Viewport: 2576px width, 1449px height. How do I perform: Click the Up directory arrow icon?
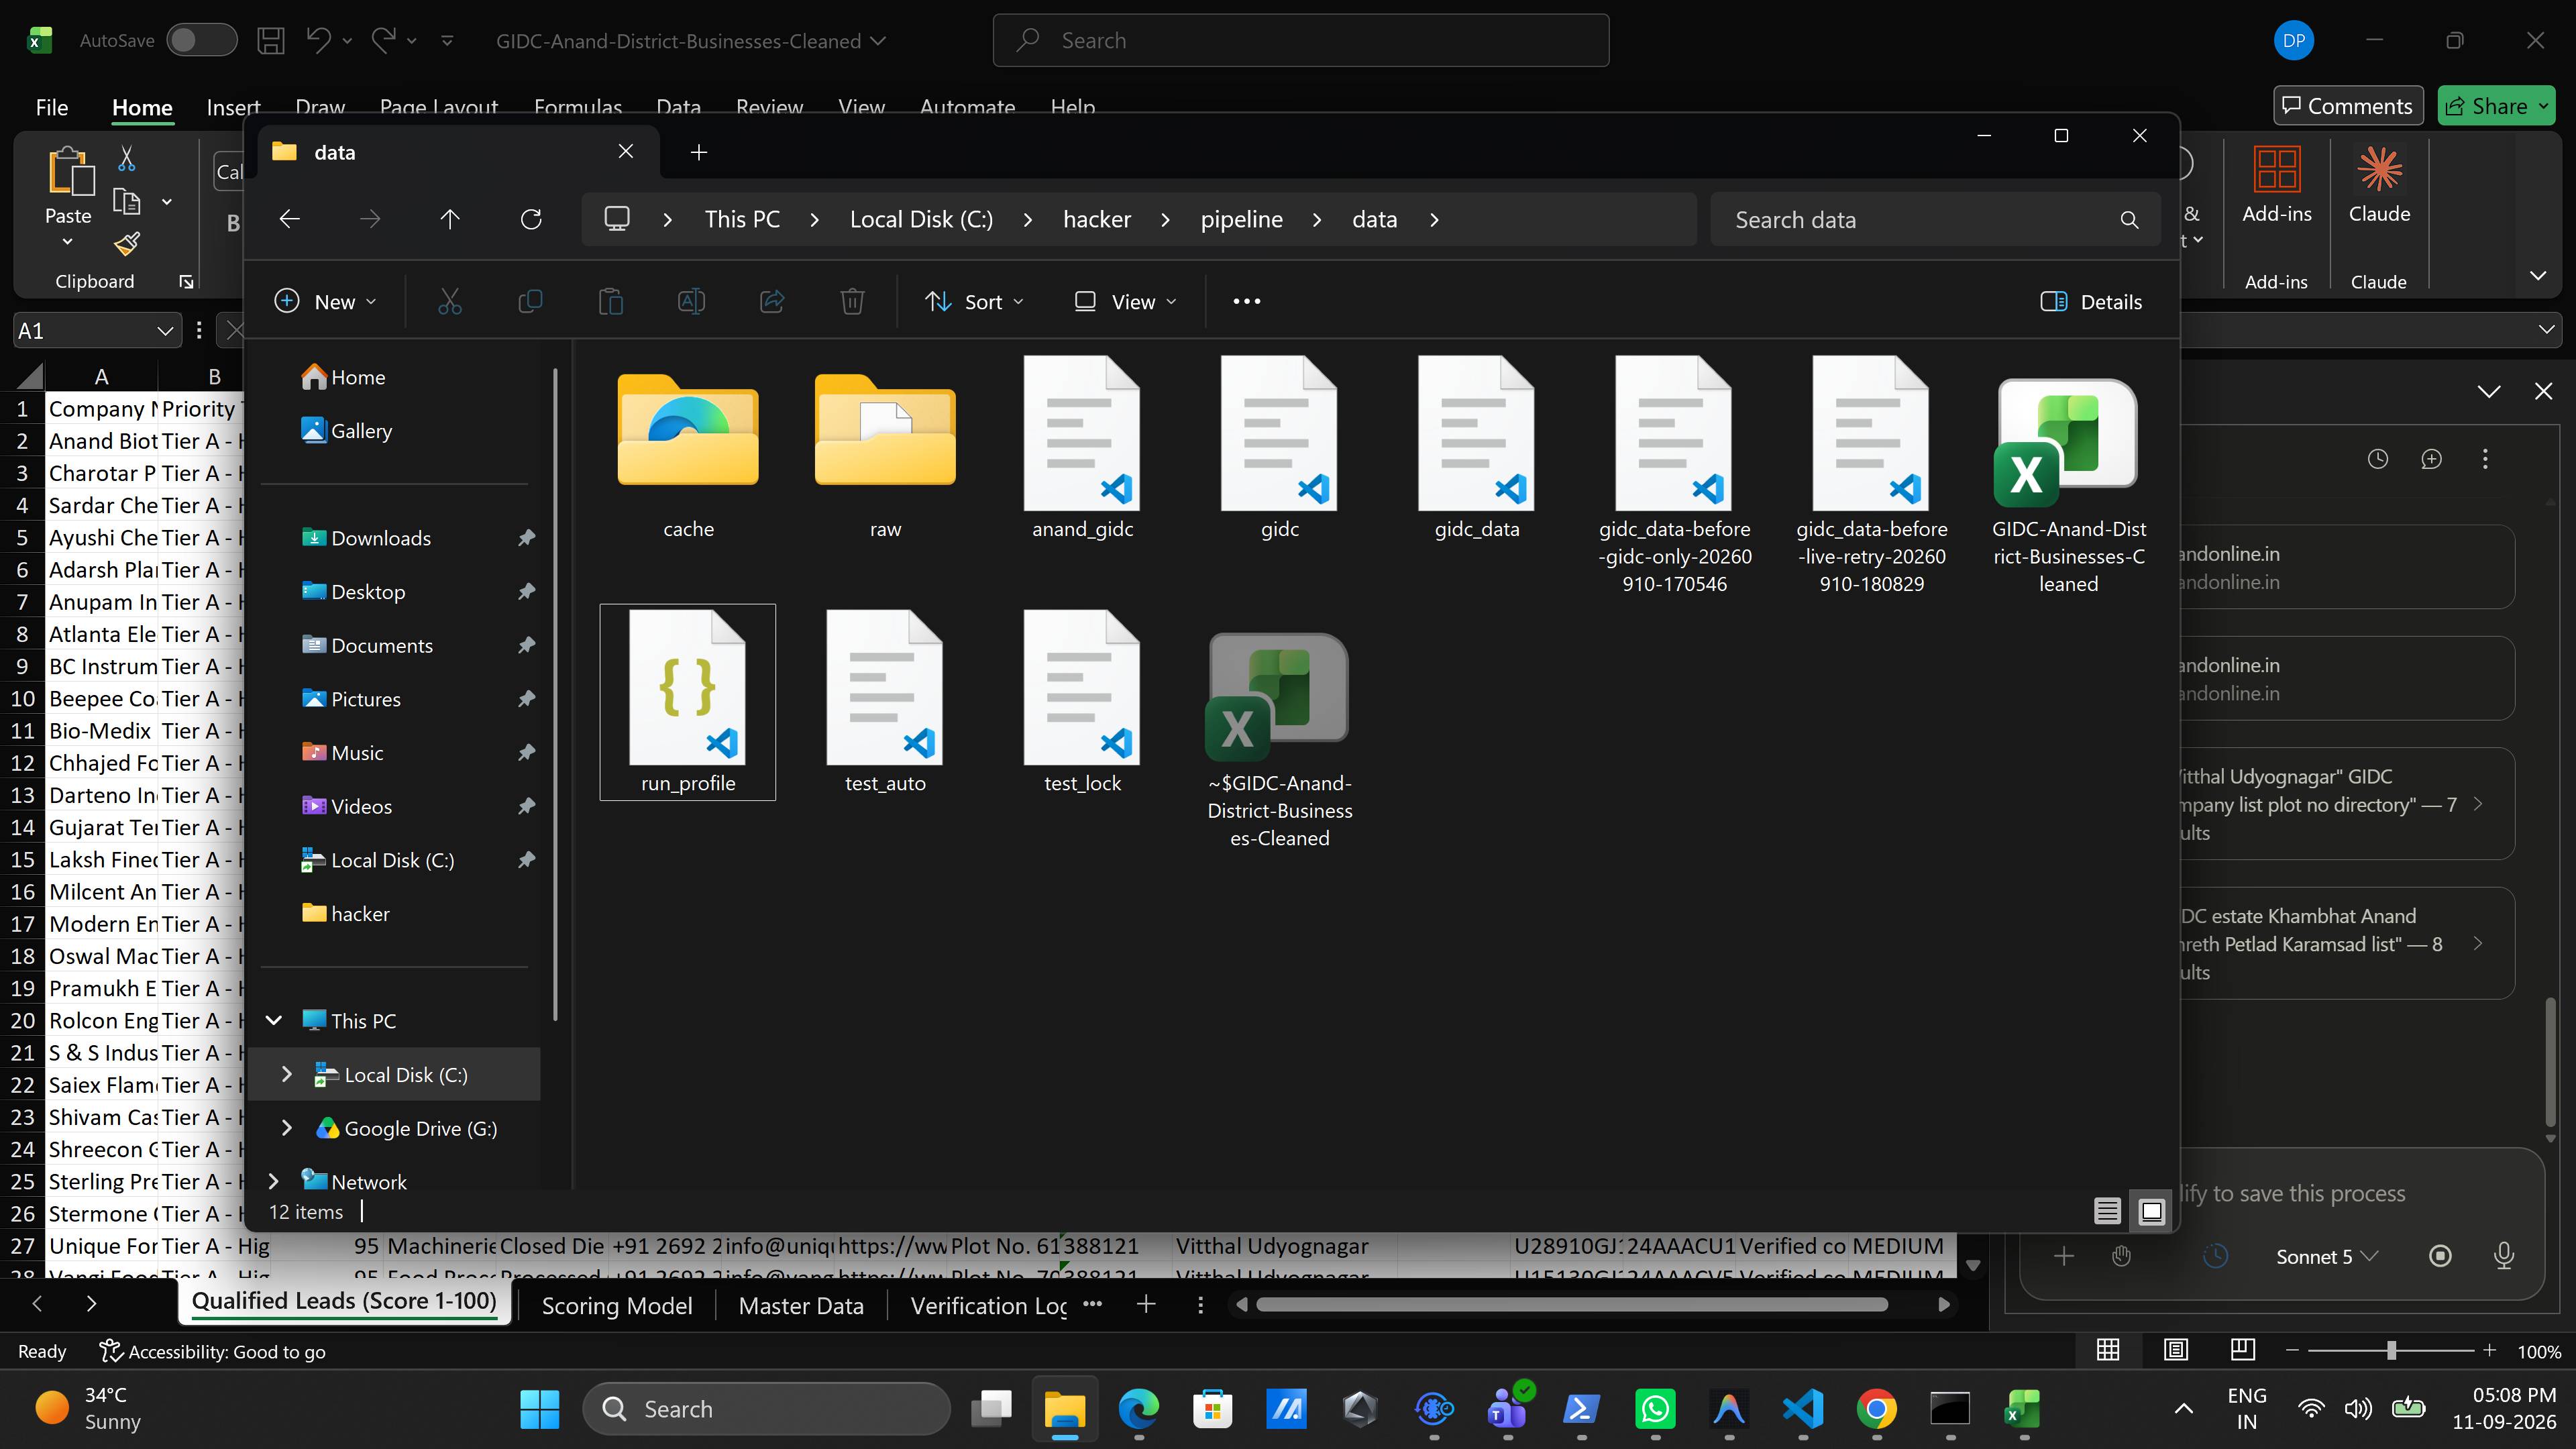tap(450, 219)
